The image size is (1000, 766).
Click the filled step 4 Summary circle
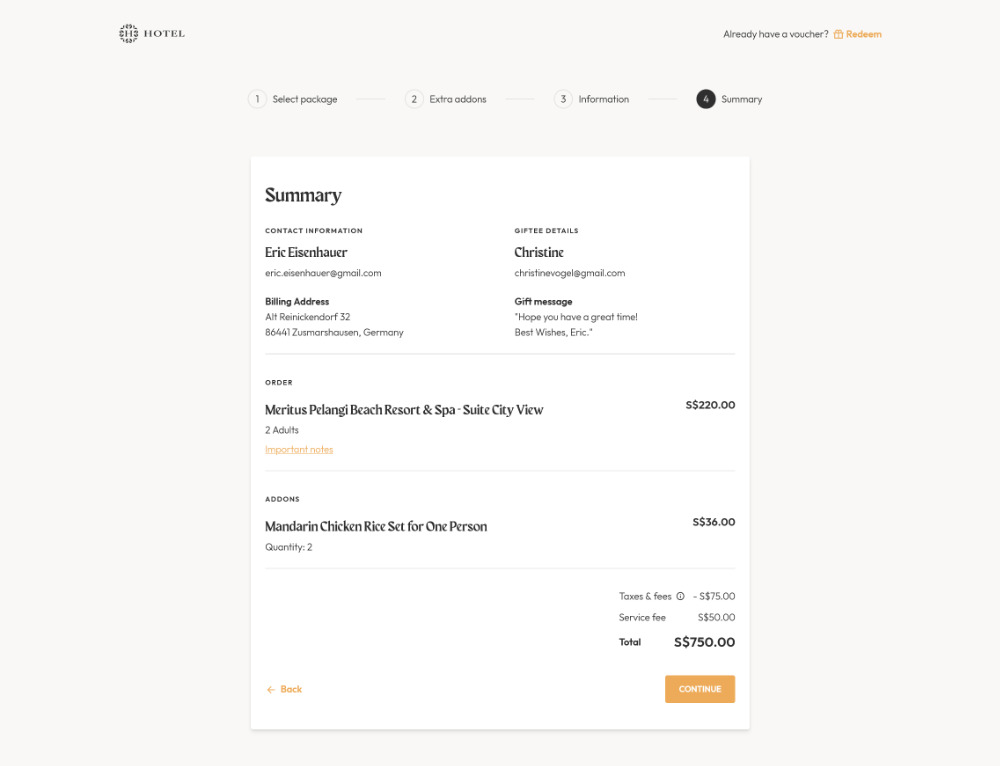click(705, 99)
